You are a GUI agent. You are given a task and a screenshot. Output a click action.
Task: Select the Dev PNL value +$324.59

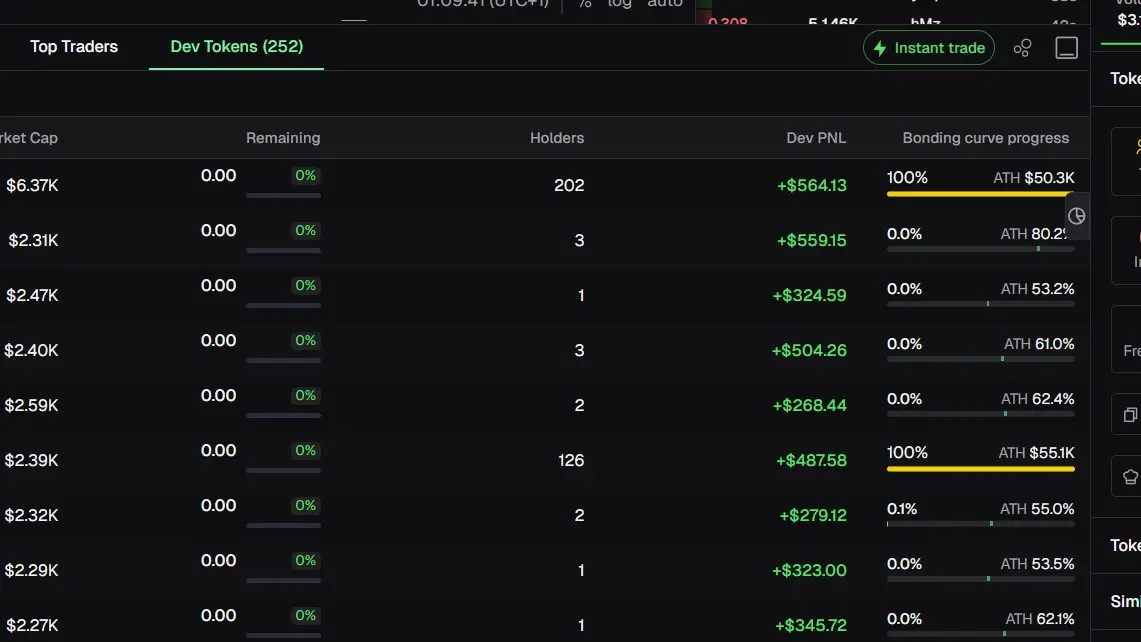coord(809,296)
